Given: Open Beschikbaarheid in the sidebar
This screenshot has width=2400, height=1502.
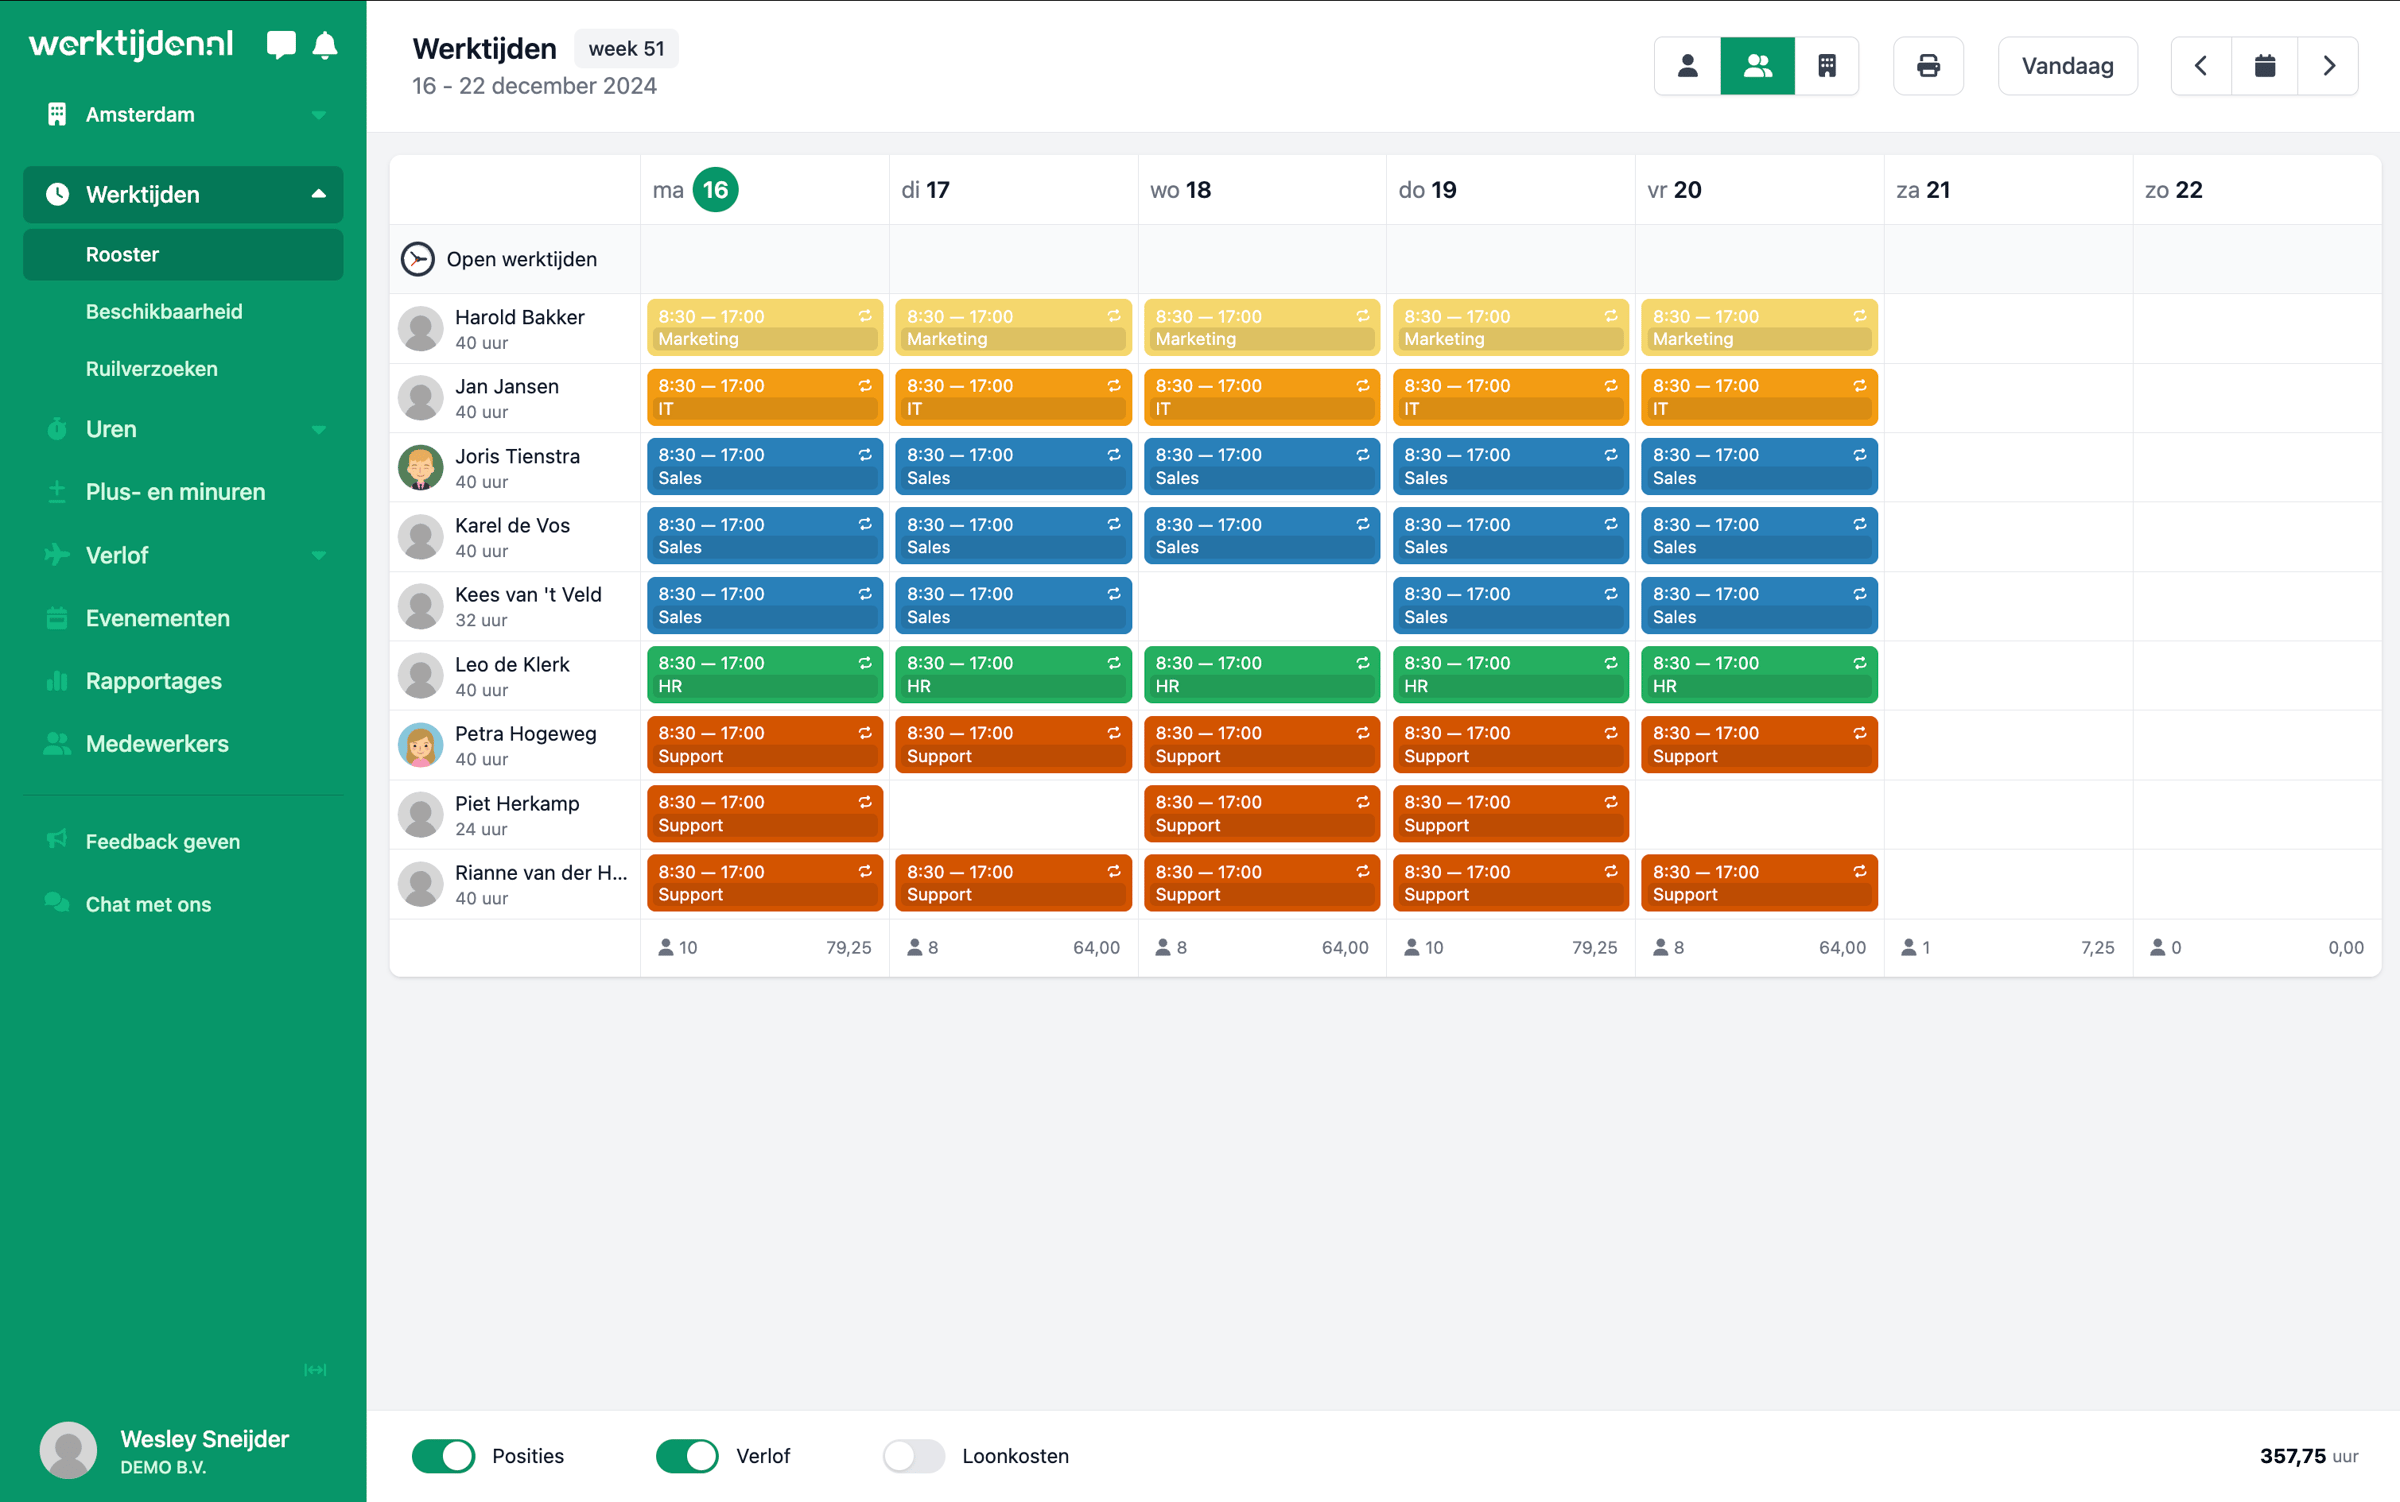Looking at the screenshot, I should 164,312.
